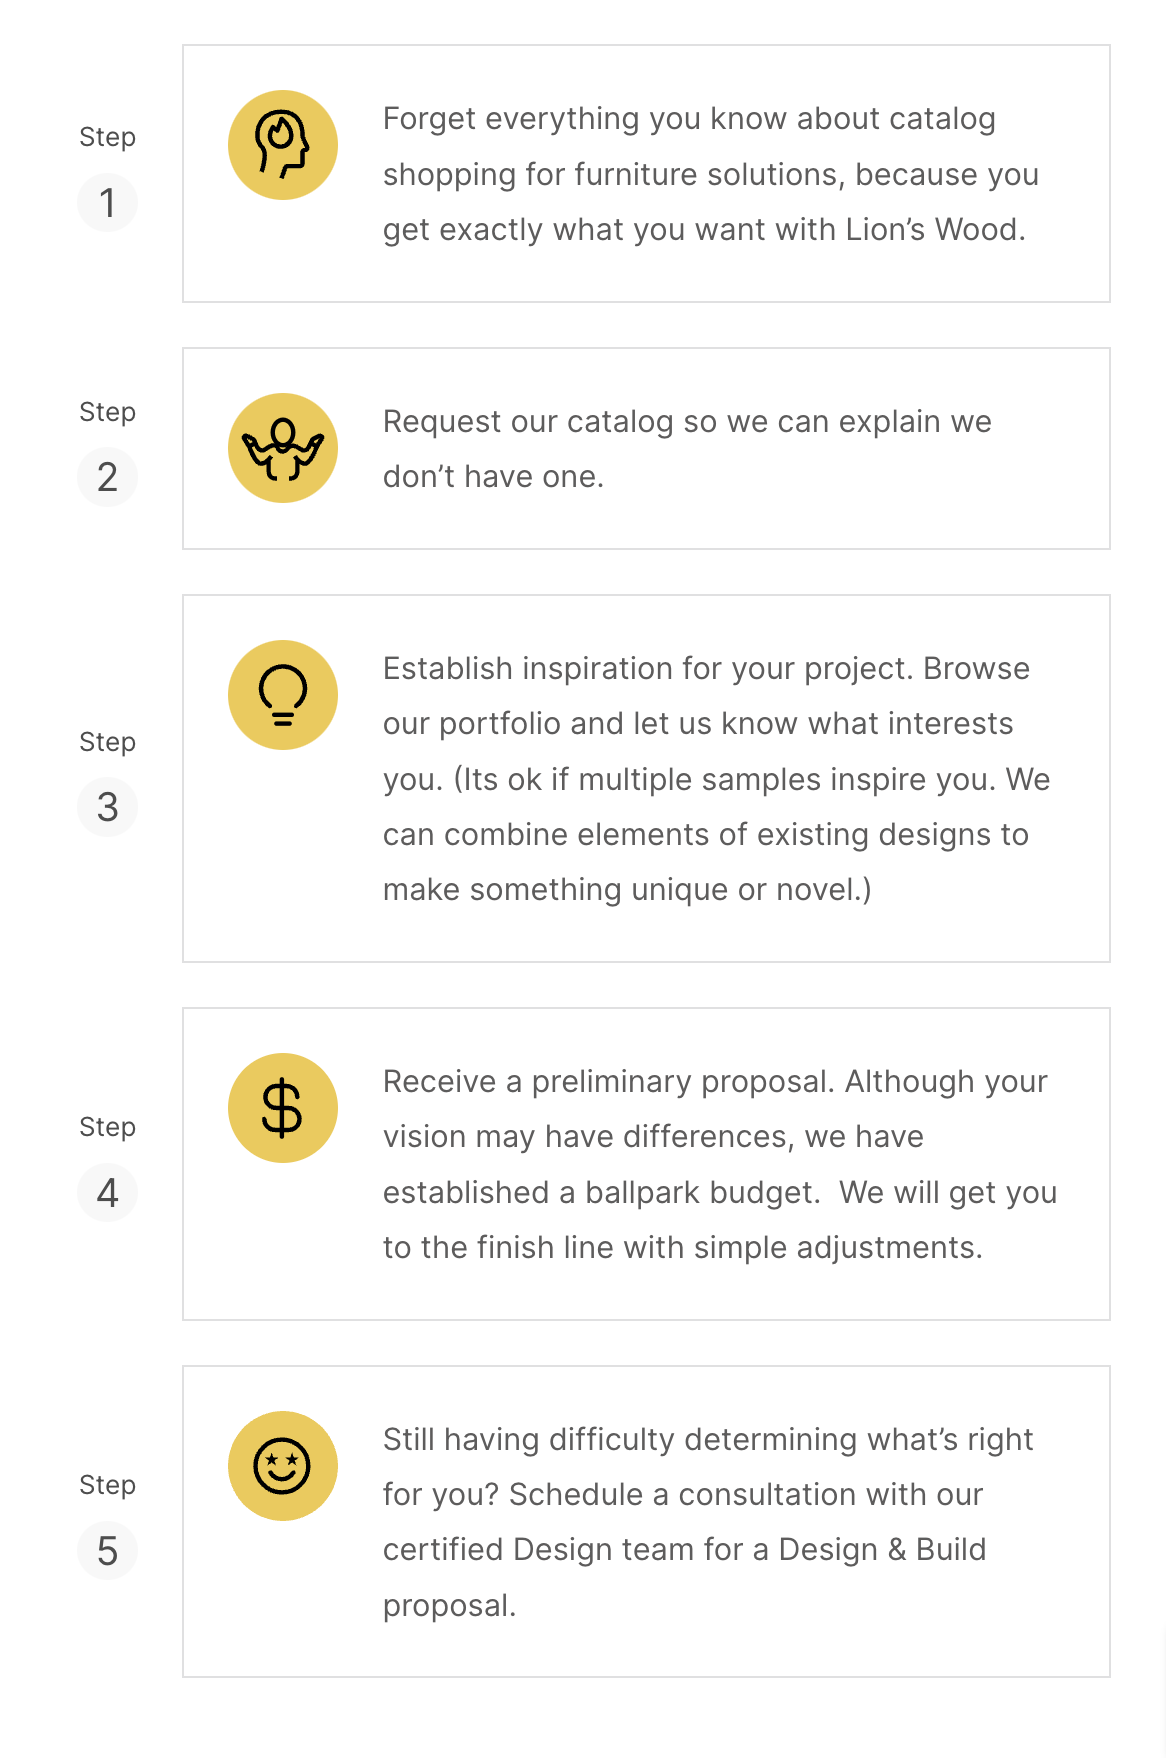This screenshot has height=1758, width=1166.
Task: Click the "Establish inspiration for your project" text
Action: tap(715, 779)
